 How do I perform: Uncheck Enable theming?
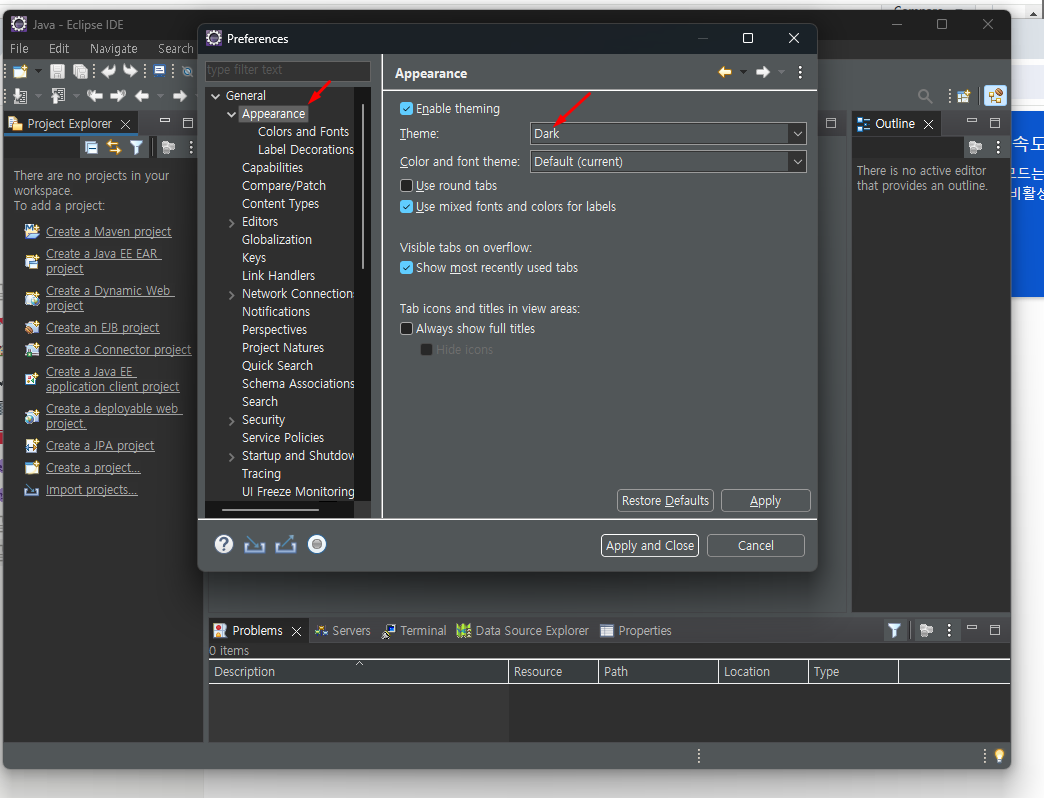pos(406,108)
